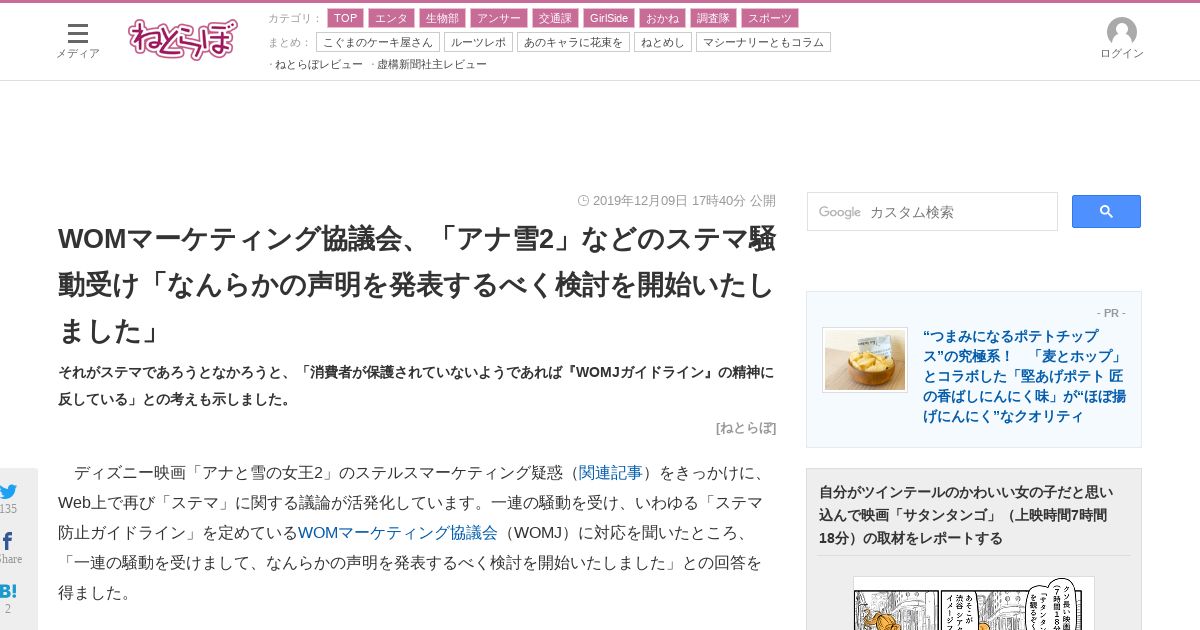
Task: Click the article headline about WOMマーケティング協議会
Action: (x=417, y=284)
